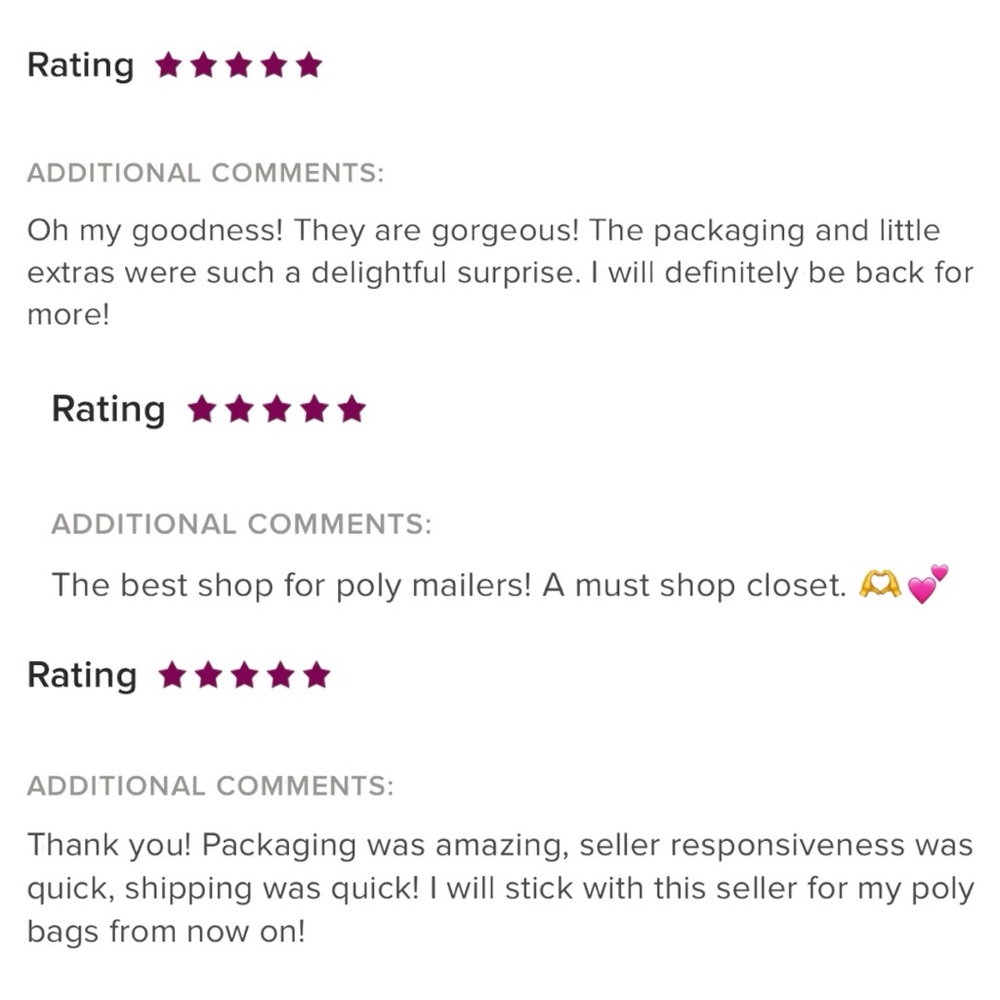
Task: Click the first star in the bottom review's rating
Action: (x=172, y=676)
